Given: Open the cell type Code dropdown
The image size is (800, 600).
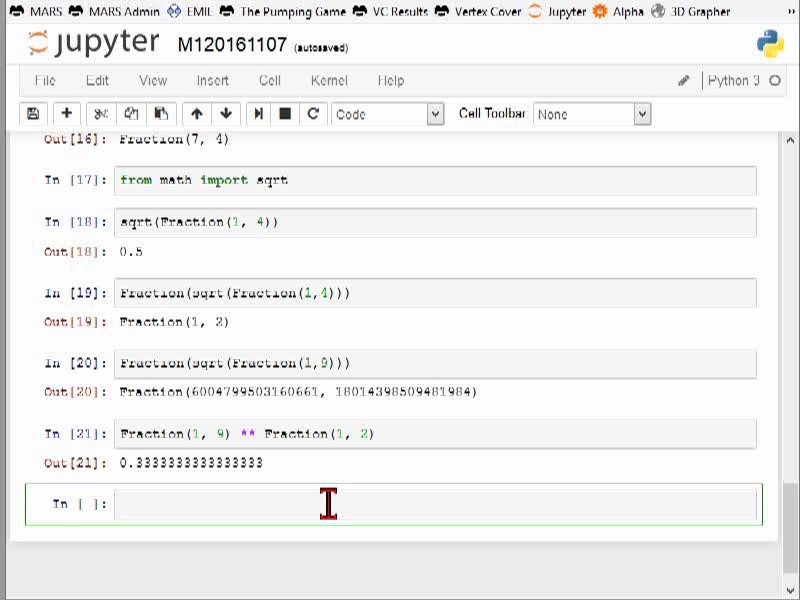Looking at the screenshot, I should coord(388,114).
